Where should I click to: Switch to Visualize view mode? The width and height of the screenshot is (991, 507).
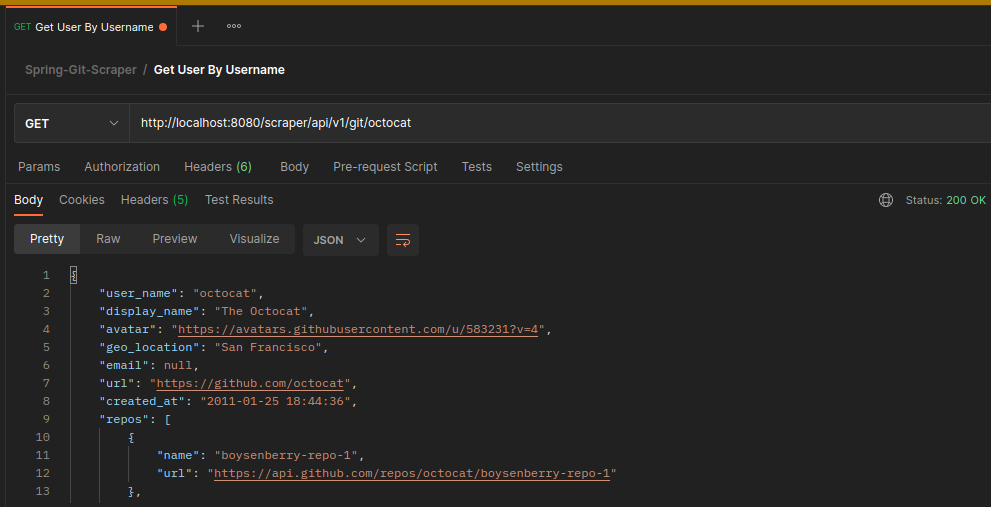click(x=254, y=239)
